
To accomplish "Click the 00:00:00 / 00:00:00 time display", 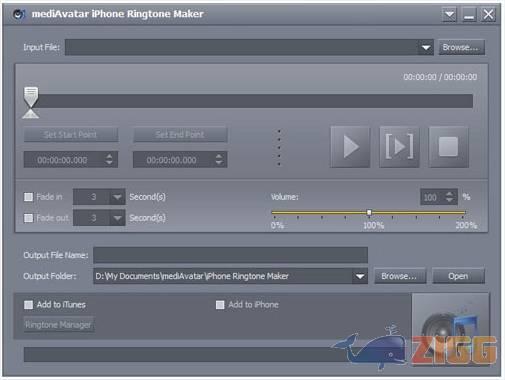I will pos(440,77).
